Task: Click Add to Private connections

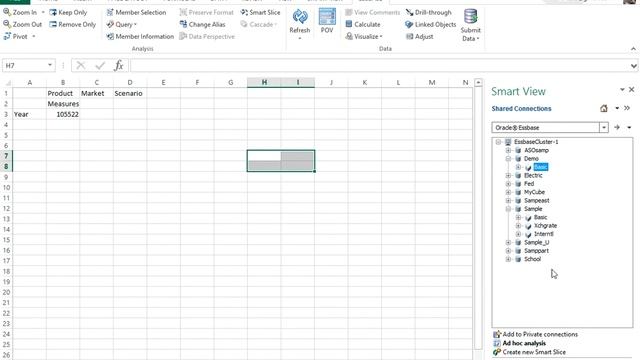Action: coord(536,334)
